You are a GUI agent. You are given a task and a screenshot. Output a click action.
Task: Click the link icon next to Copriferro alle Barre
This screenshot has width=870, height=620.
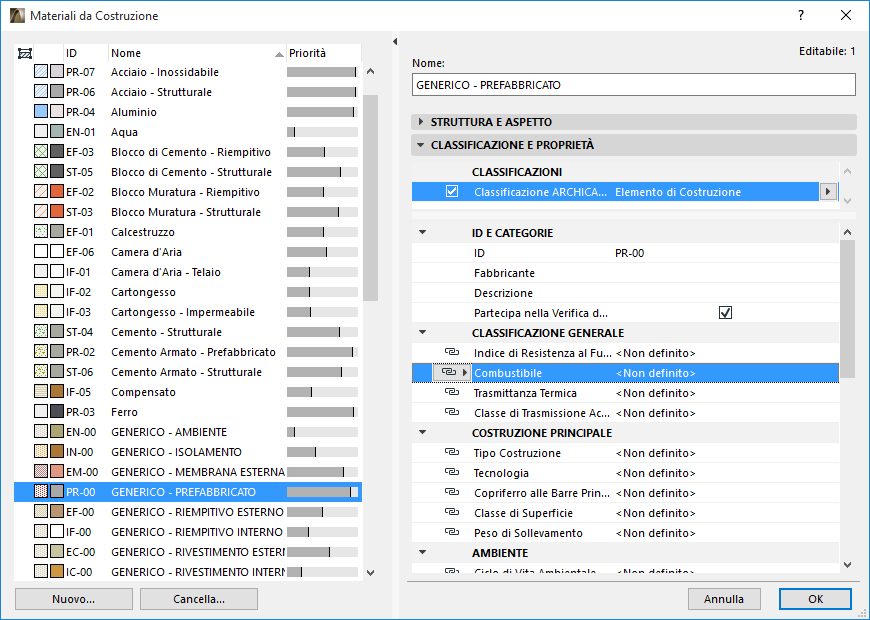452,492
